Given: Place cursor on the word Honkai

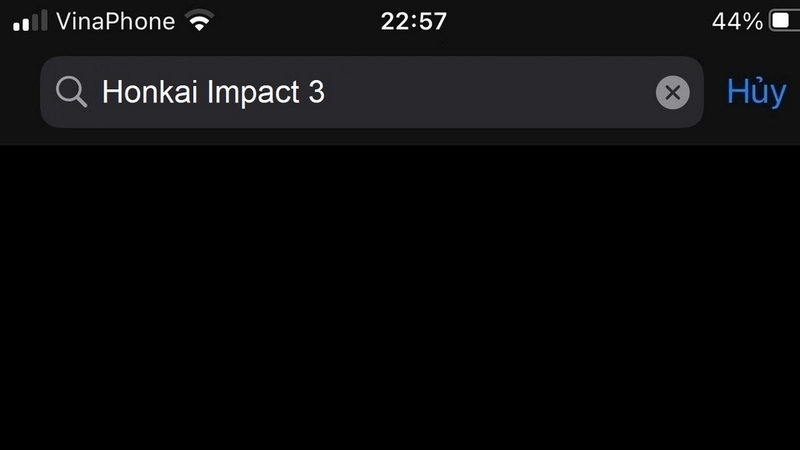Looking at the screenshot, I should tap(149, 92).
